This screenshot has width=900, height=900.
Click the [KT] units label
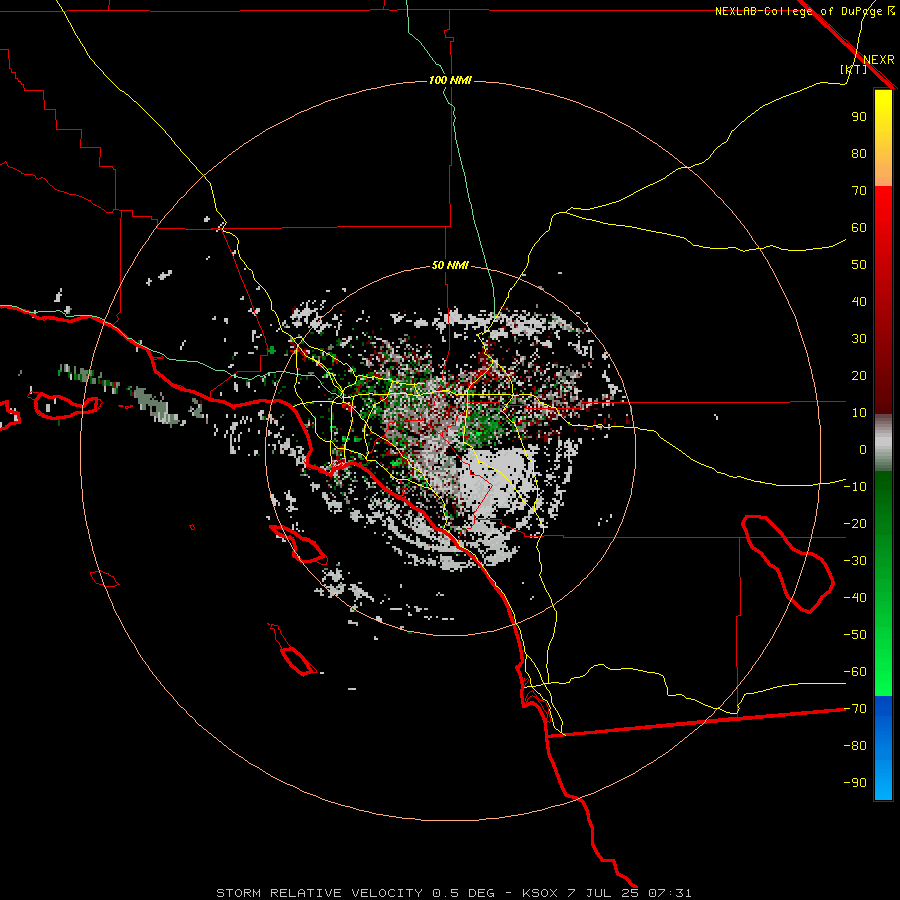(x=854, y=69)
